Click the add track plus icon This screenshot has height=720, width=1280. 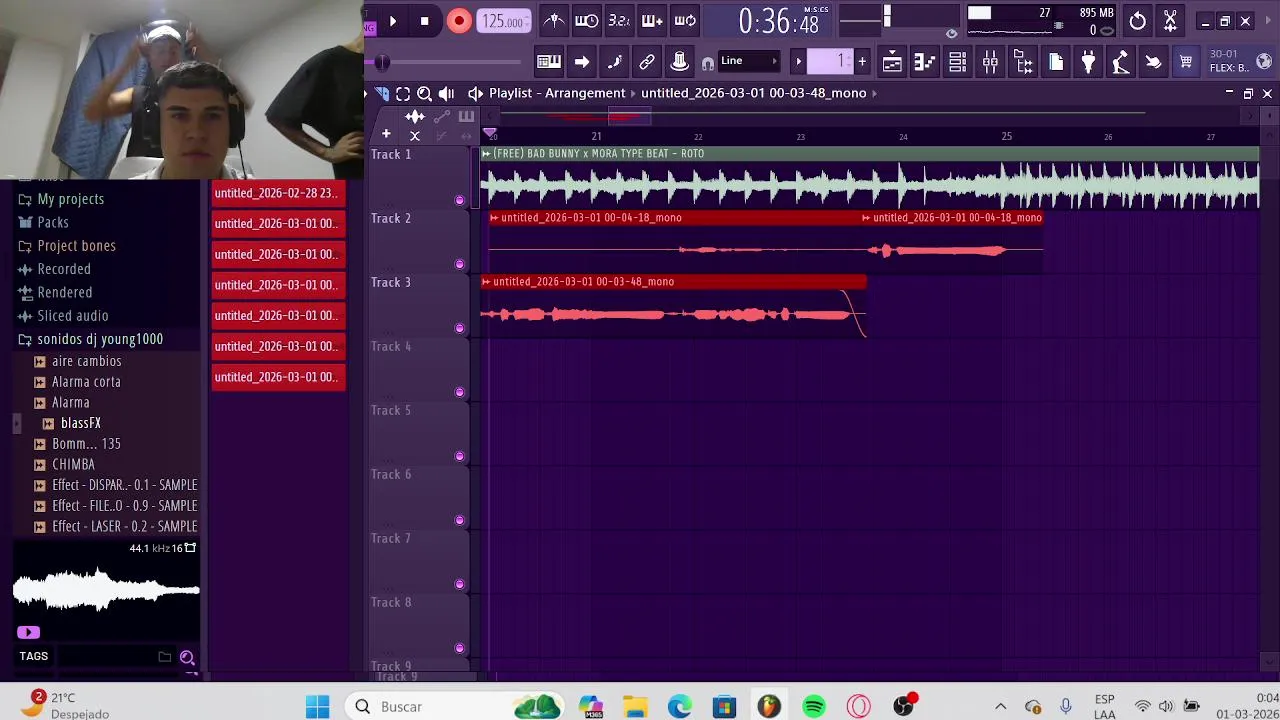(386, 134)
